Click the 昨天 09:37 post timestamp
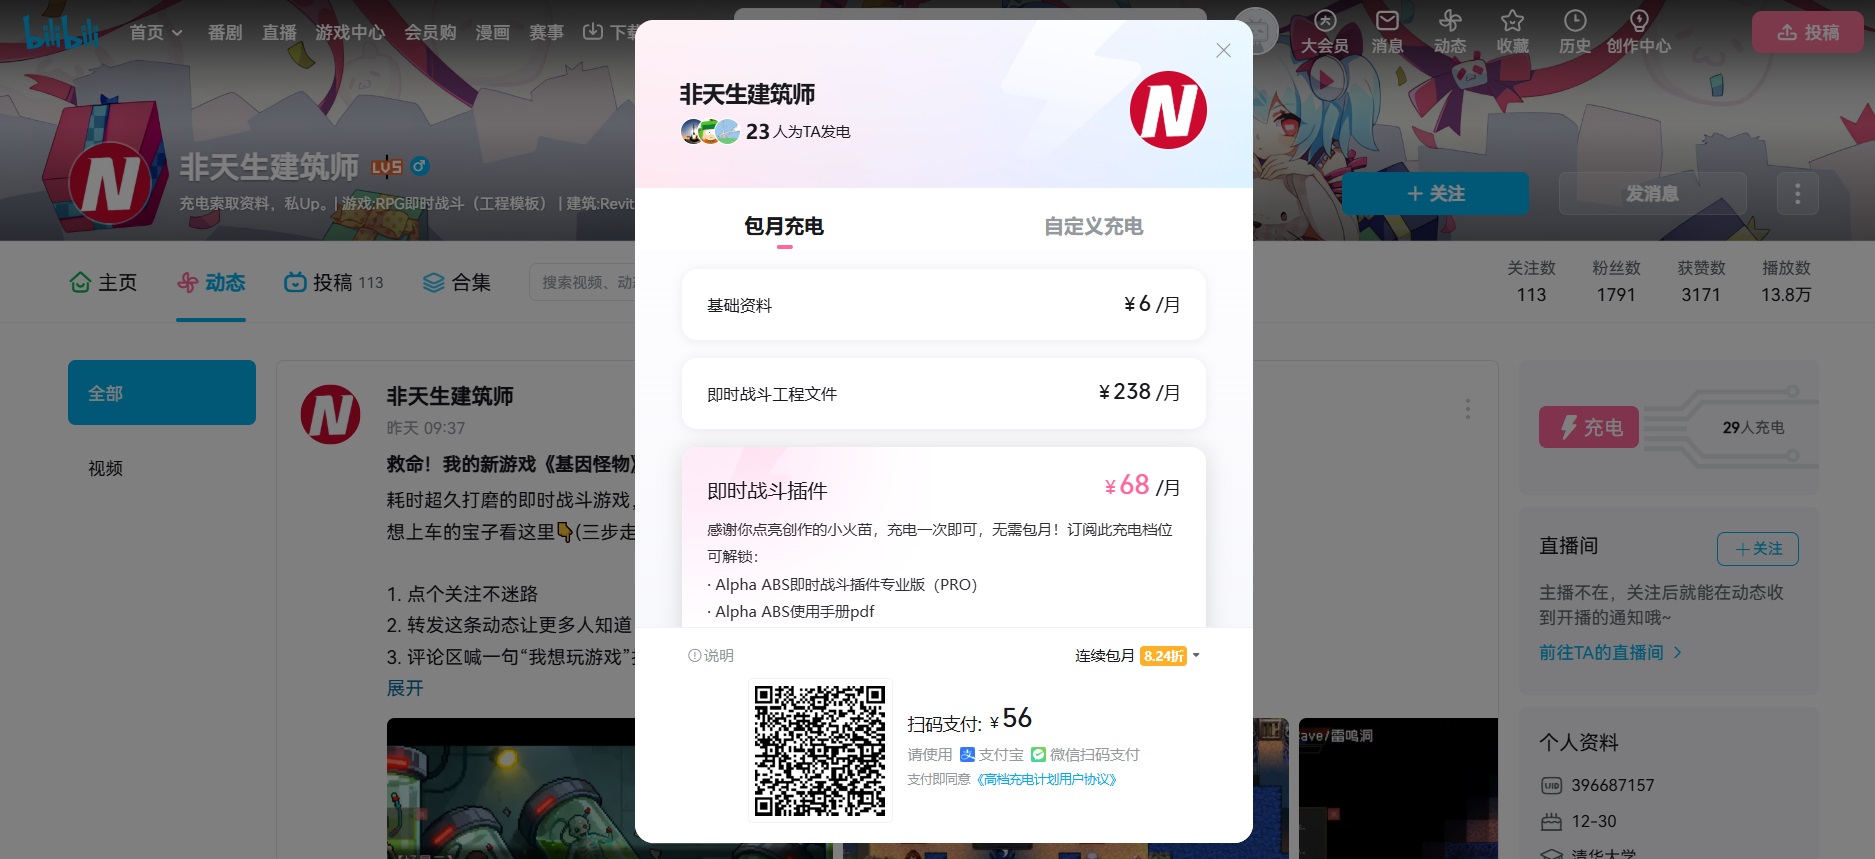 [426, 428]
